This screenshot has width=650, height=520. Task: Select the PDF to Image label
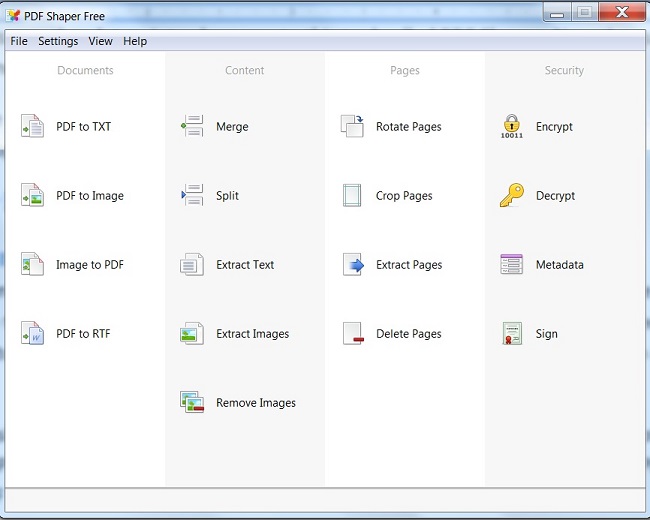pos(90,196)
